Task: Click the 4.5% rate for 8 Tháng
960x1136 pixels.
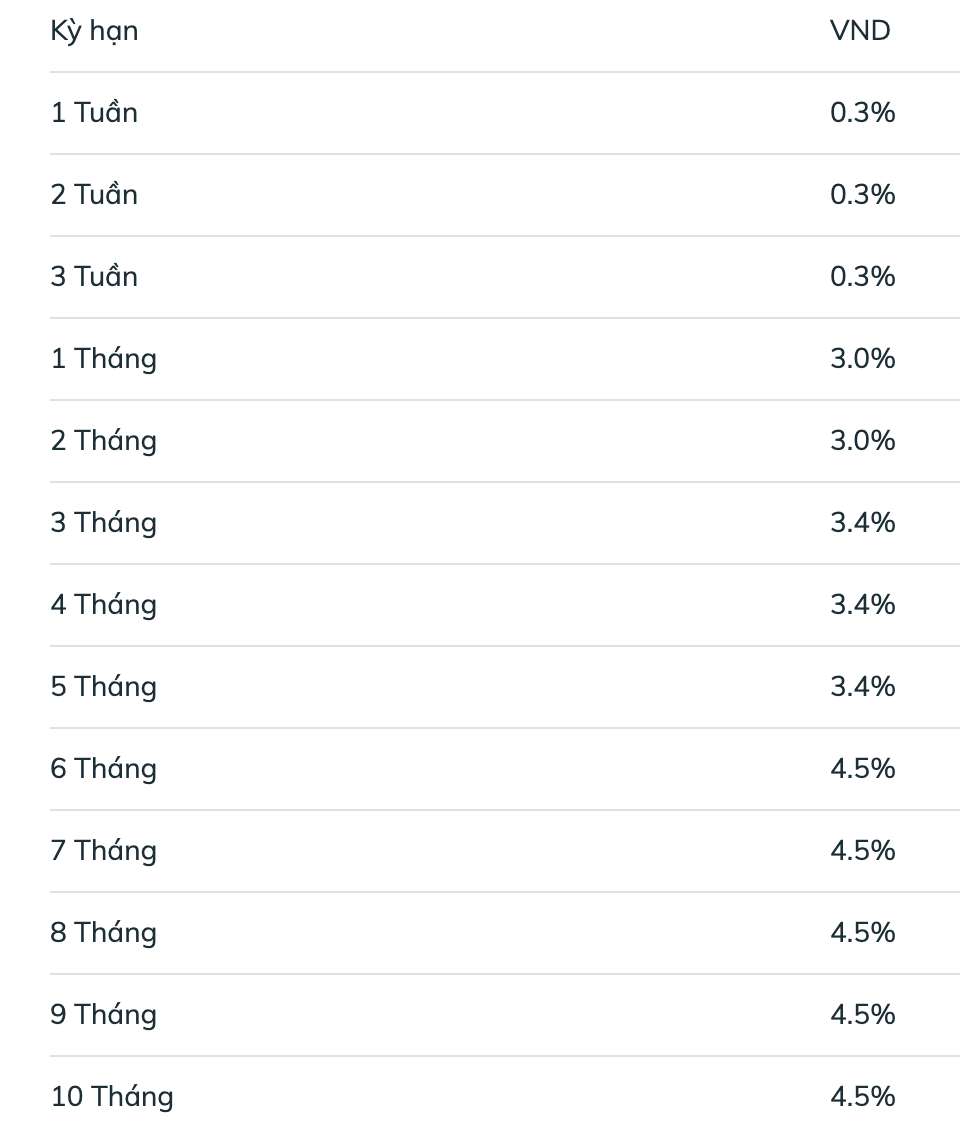Action: 862,932
